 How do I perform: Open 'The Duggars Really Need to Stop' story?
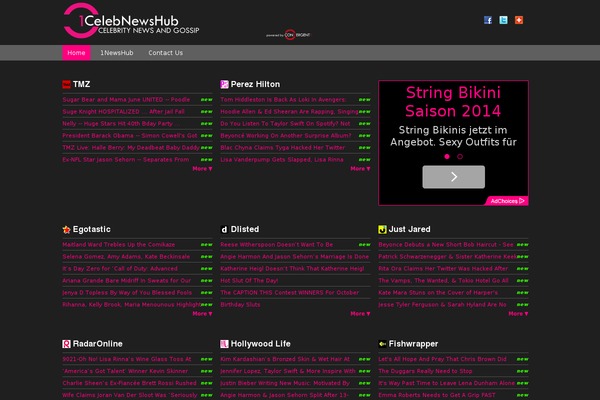click(x=425, y=371)
